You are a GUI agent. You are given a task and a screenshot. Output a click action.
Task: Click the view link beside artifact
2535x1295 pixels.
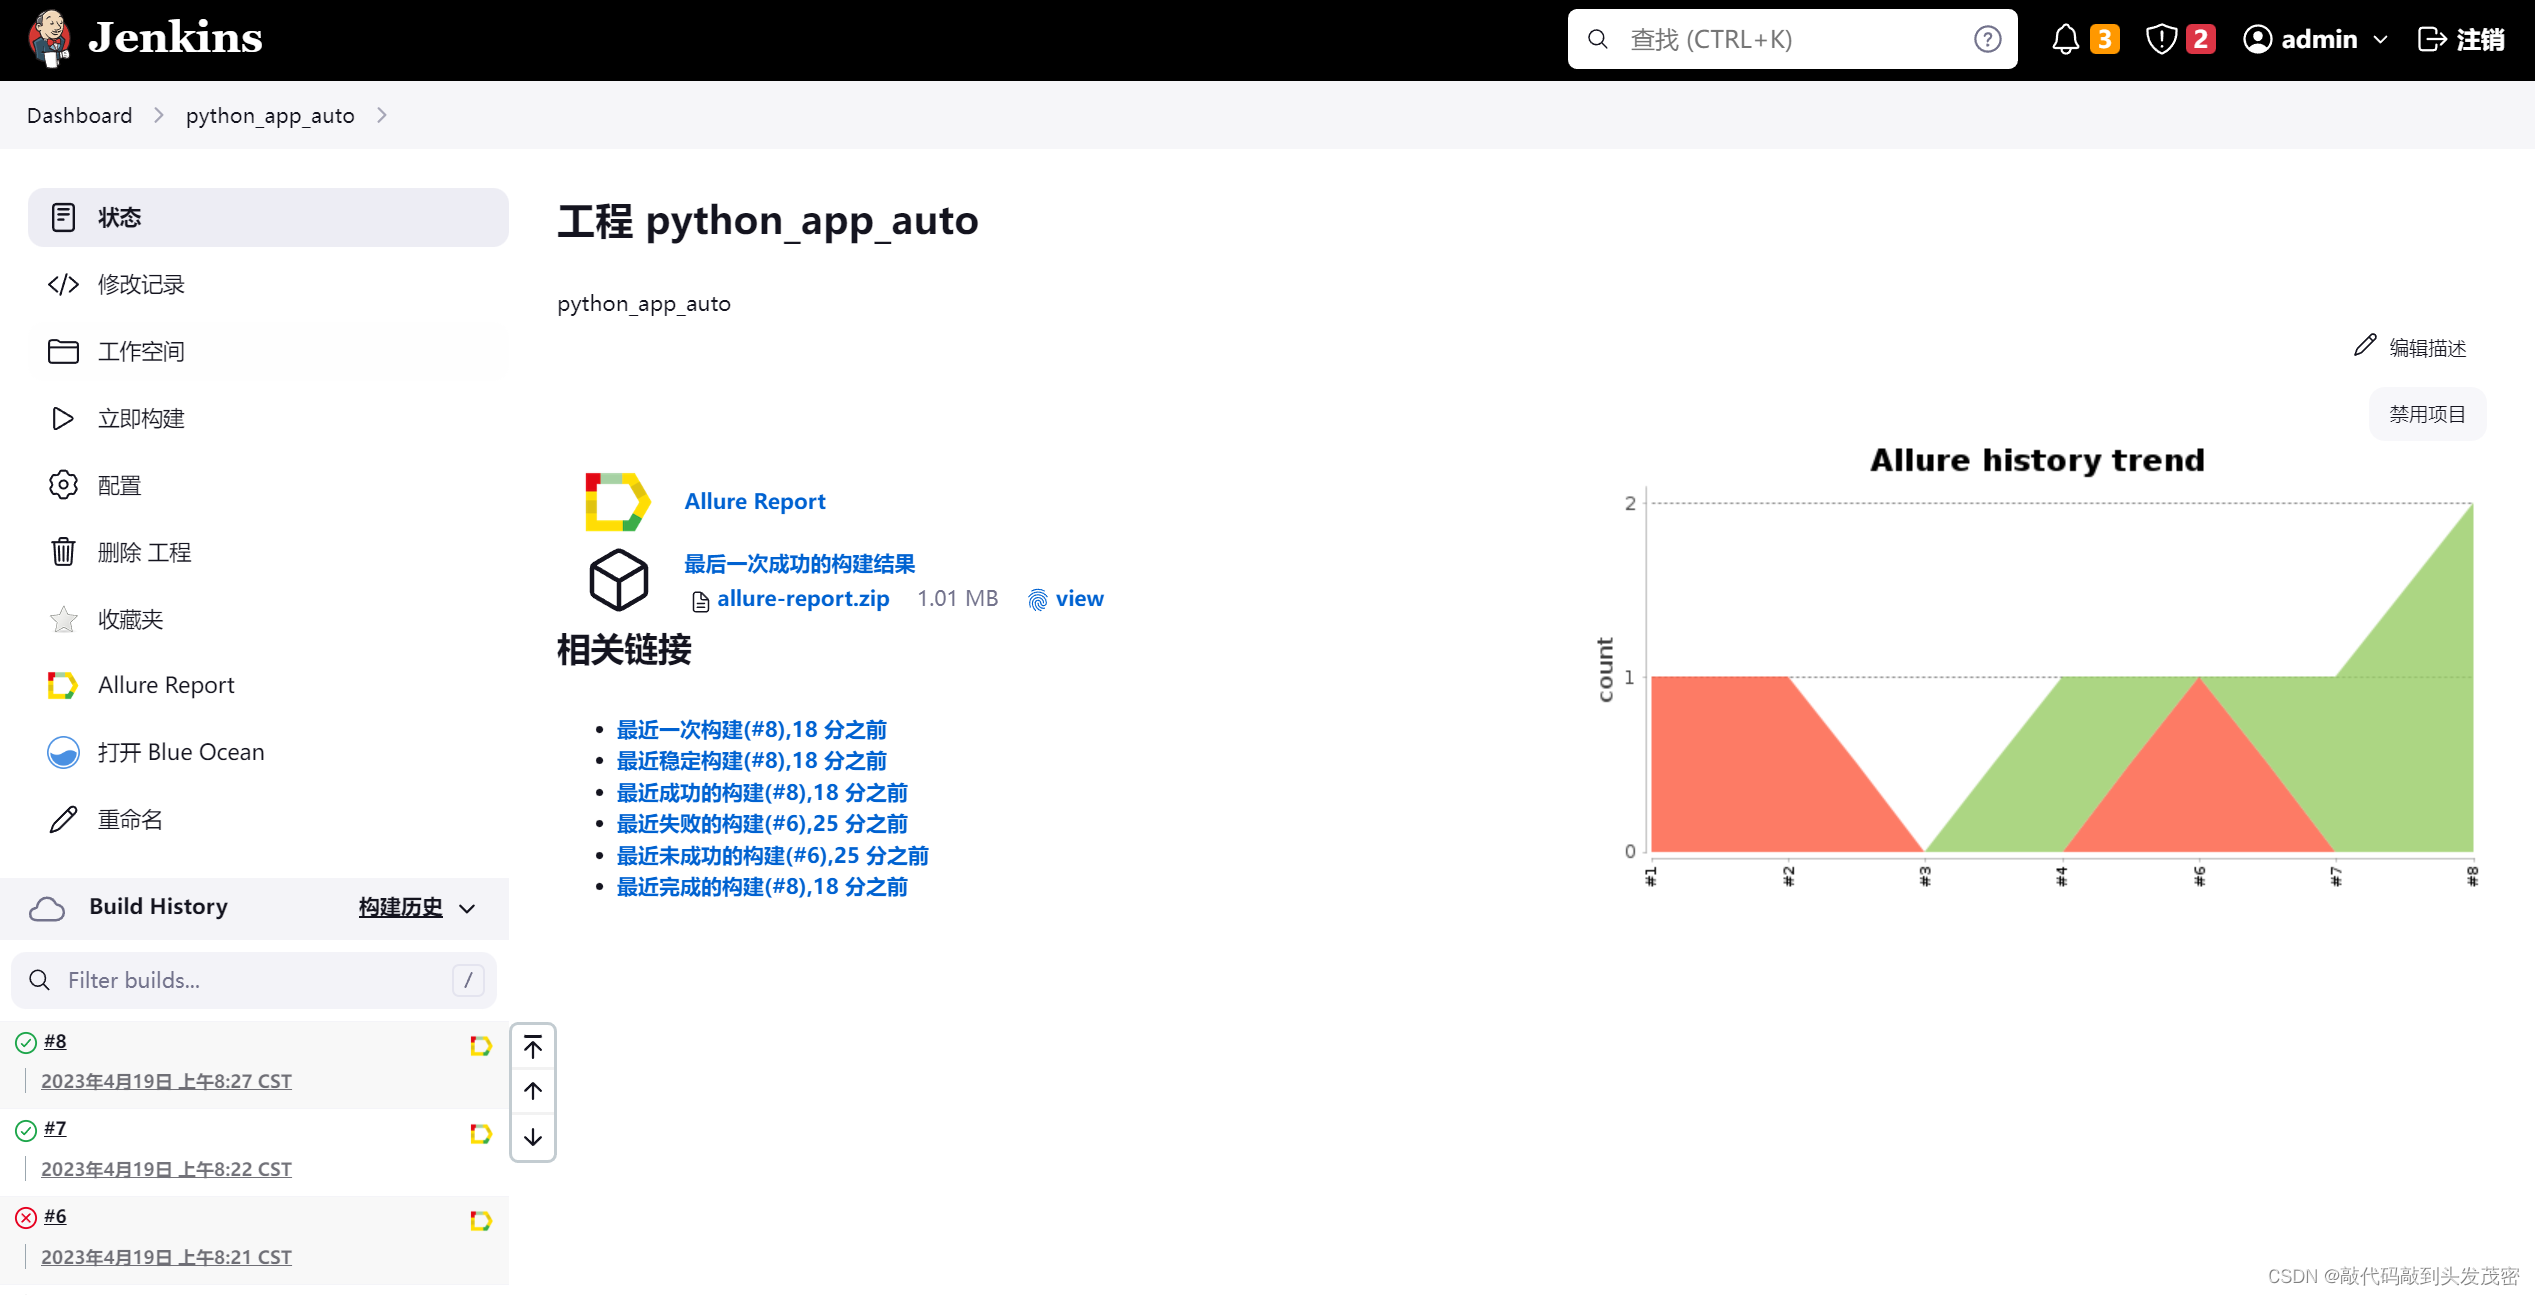click(1080, 598)
